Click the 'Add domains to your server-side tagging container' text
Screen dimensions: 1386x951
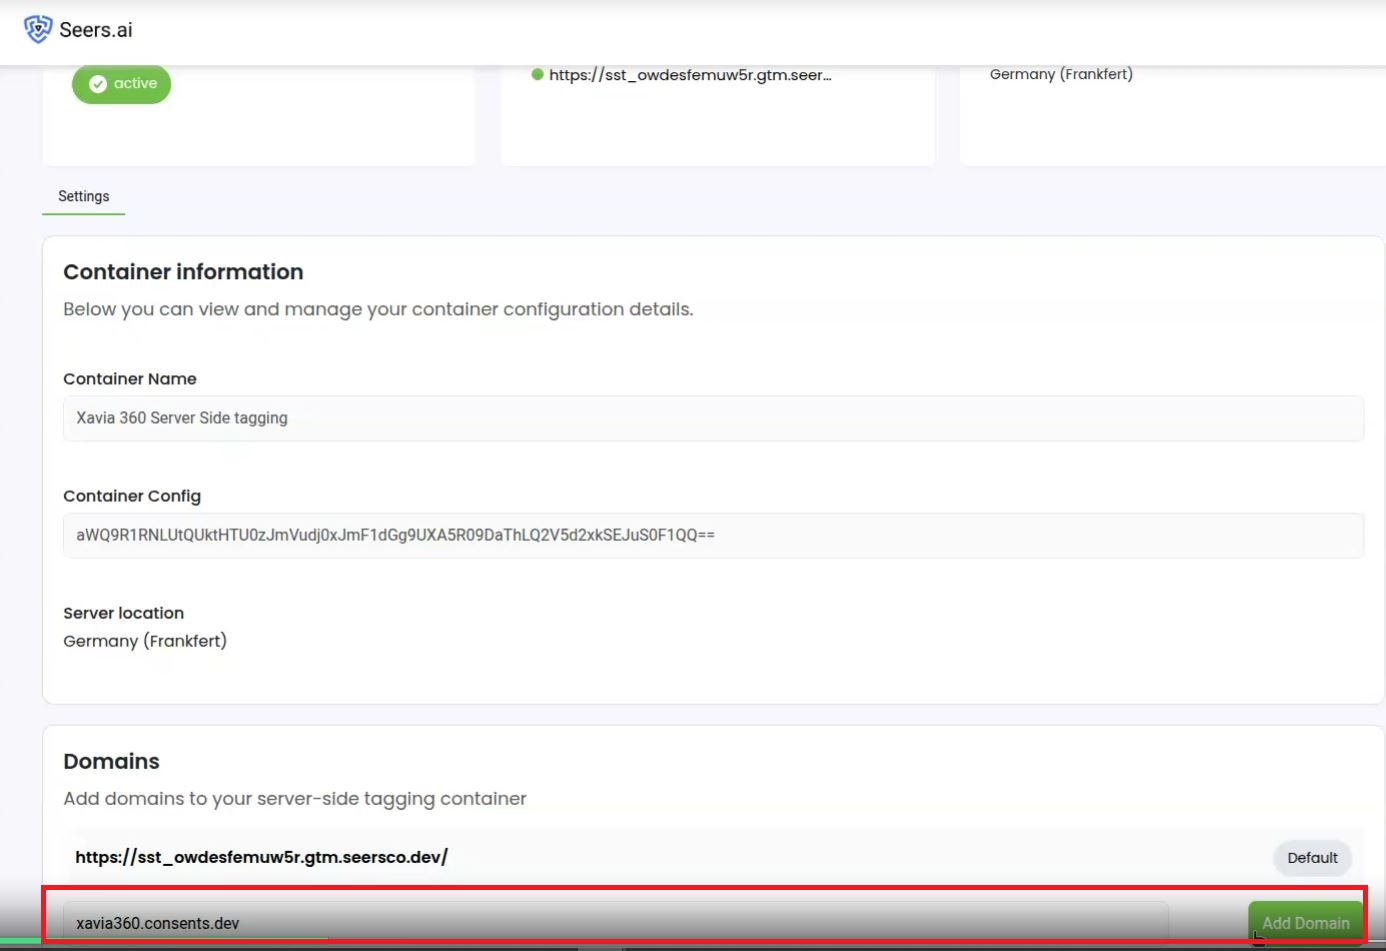point(295,798)
